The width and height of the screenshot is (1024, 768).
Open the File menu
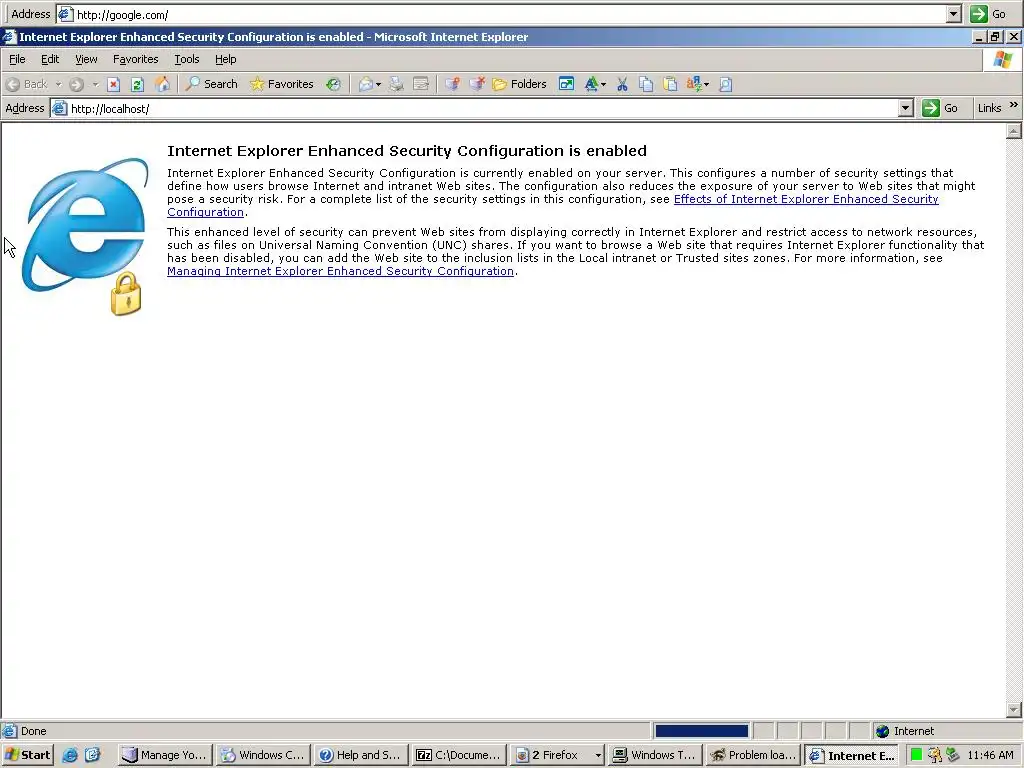point(17,59)
